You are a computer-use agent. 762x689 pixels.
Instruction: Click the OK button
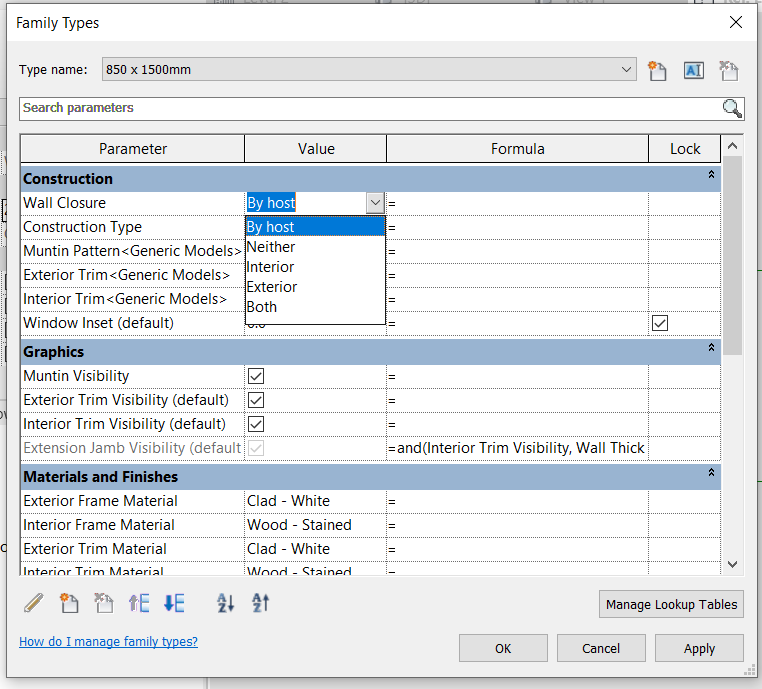click(x=503, y=648)
